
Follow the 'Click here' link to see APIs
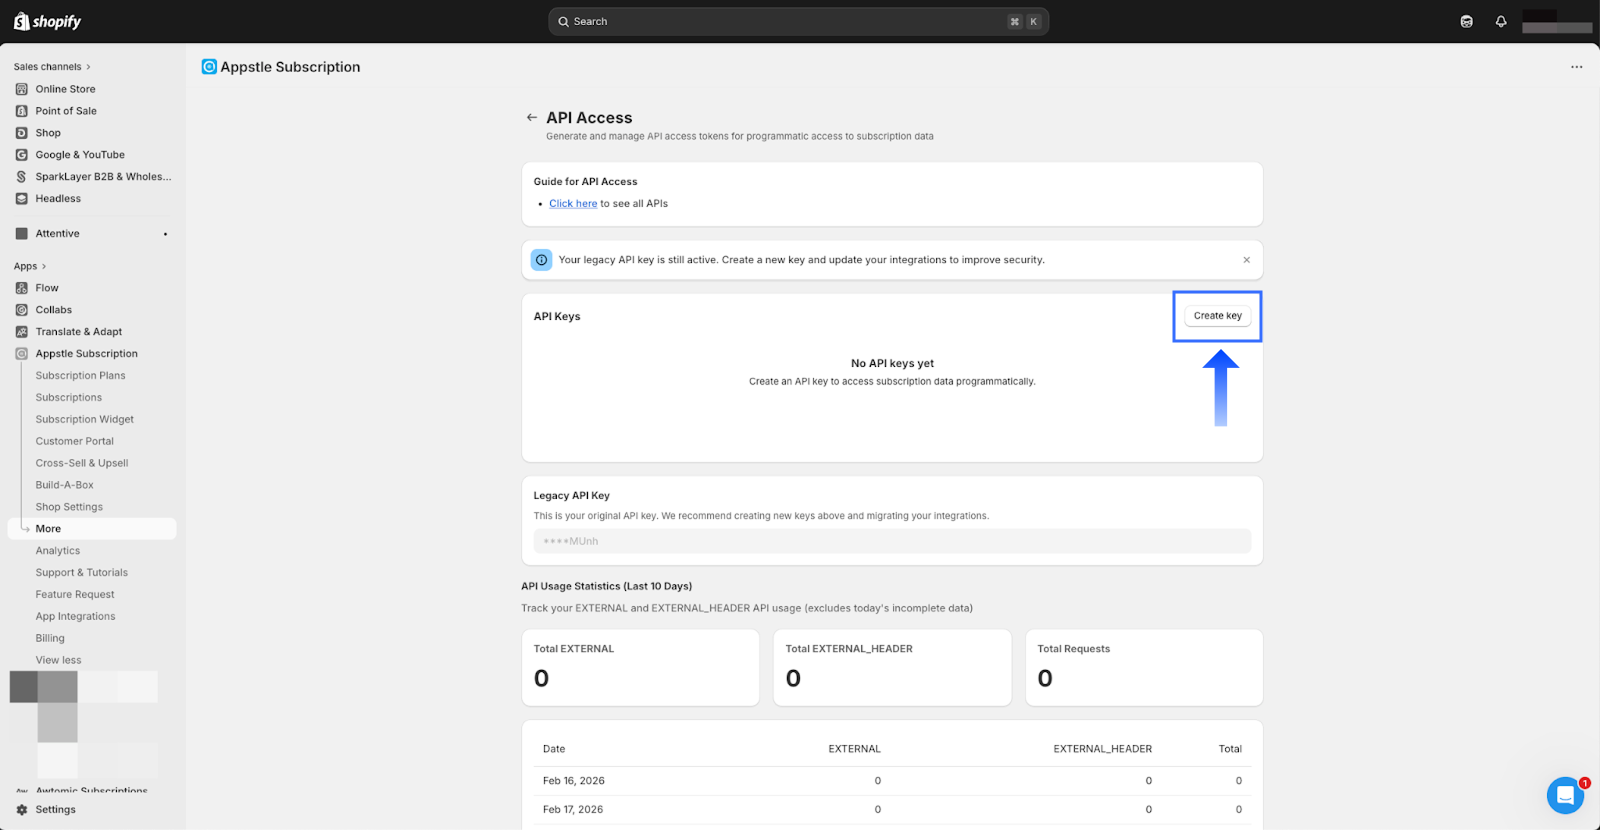click(573, 203)
